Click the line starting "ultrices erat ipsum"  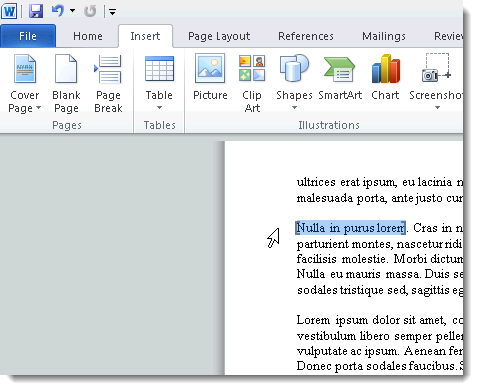coord(380,182)
